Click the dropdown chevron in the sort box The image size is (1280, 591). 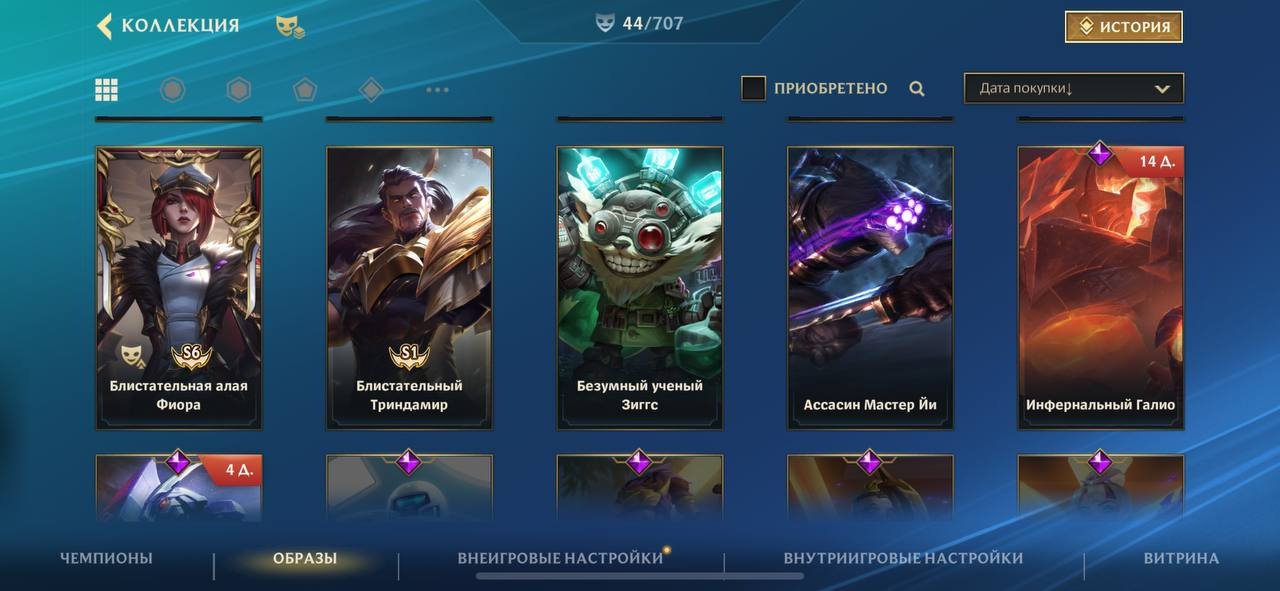[1162, 89]
